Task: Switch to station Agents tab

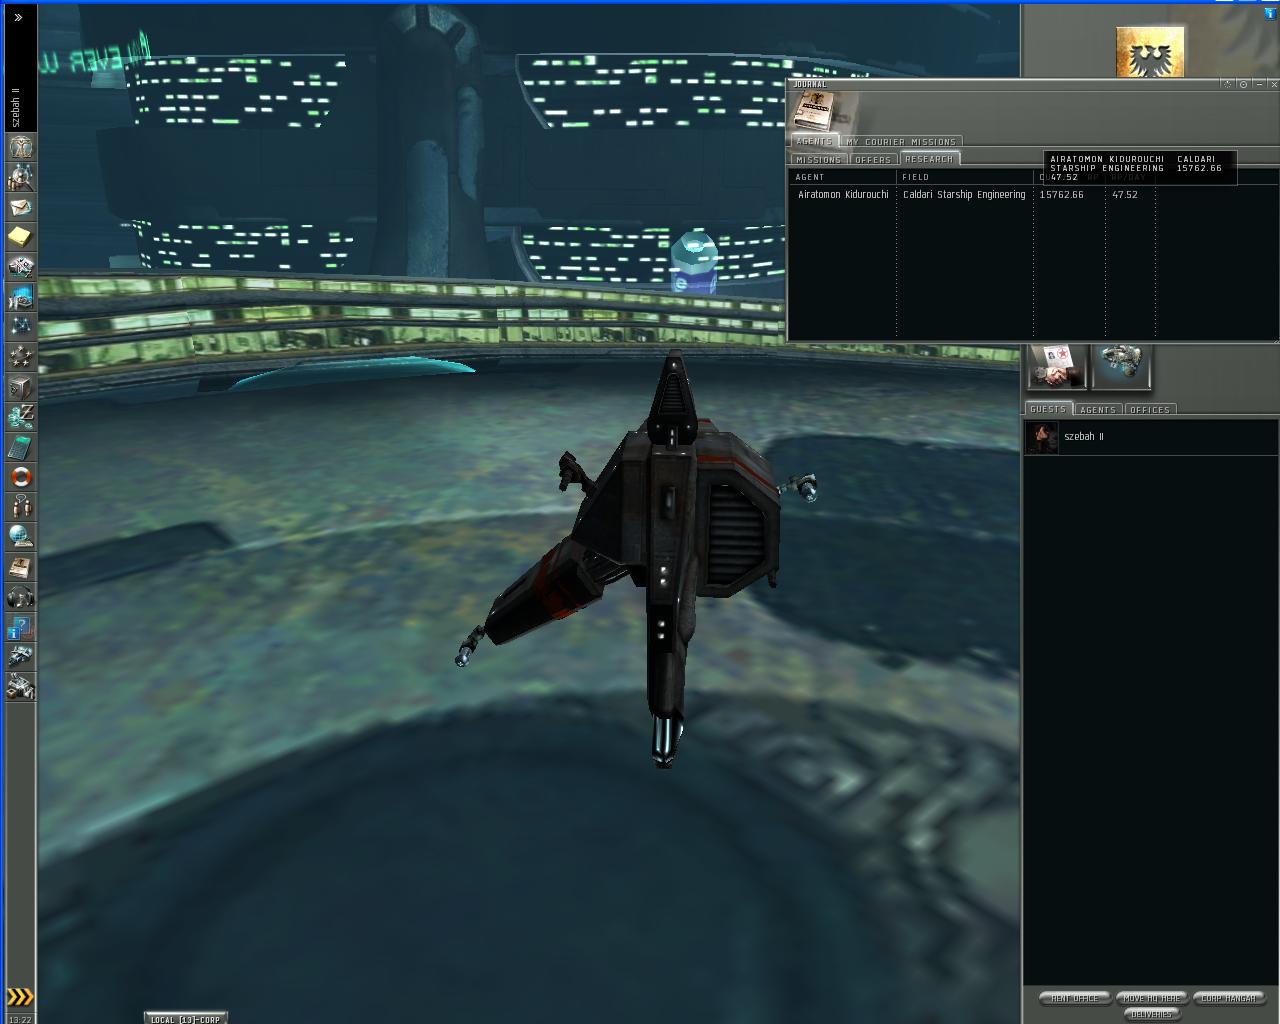Action: tap(1098, 409)
